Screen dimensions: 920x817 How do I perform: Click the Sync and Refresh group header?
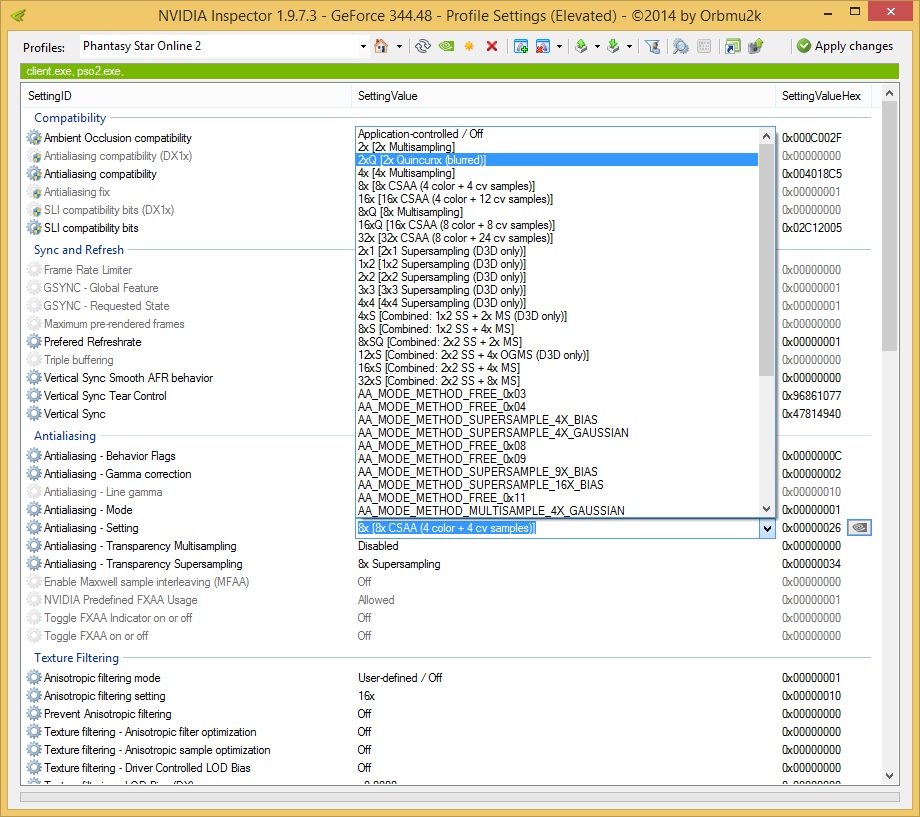pyautogui.click(x=79, y=250)
